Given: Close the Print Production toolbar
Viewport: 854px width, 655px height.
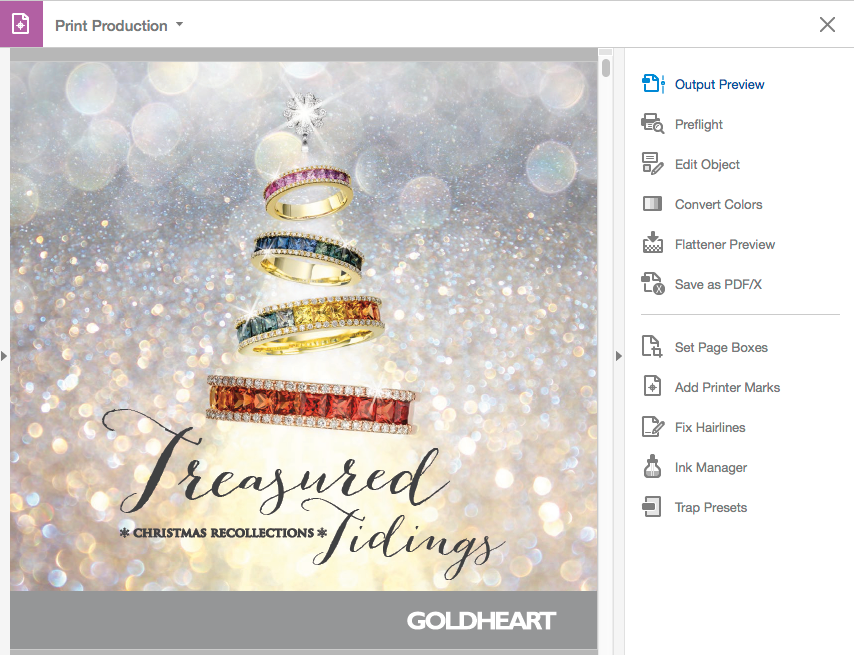Looking at the screenshot, I should point(827,25).
